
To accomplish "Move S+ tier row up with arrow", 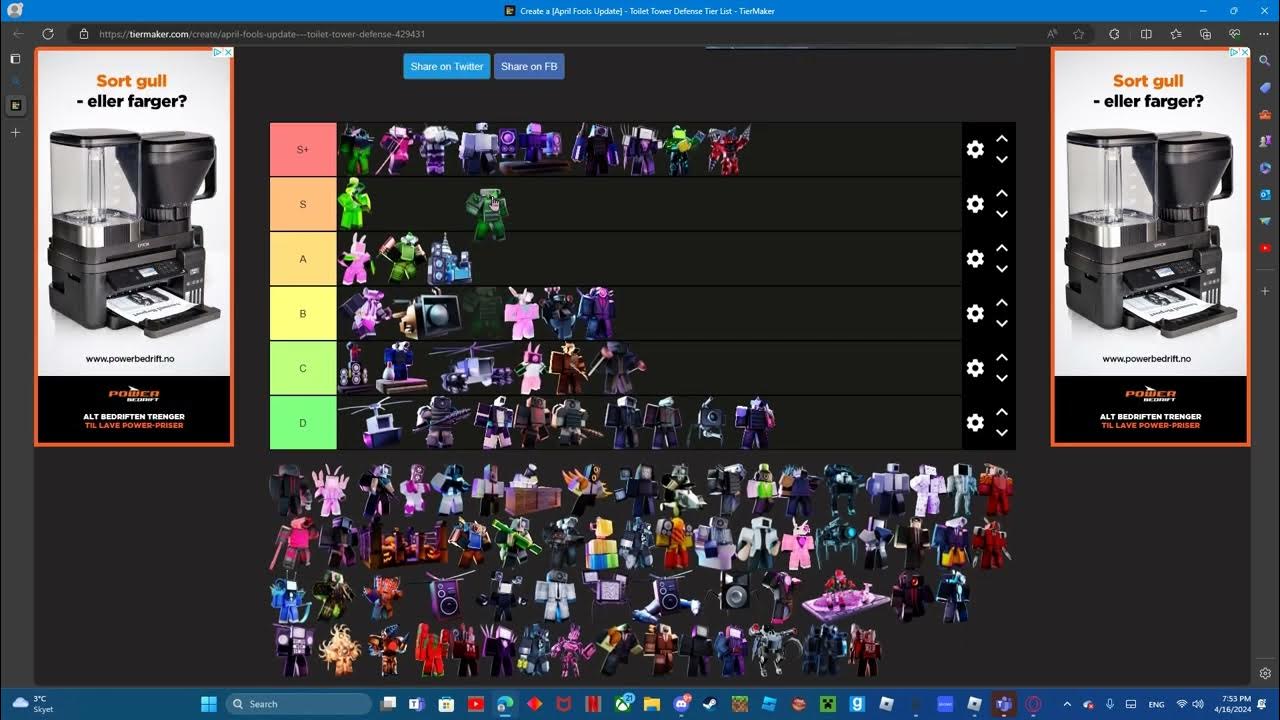I will click(x=1001, y=139).
